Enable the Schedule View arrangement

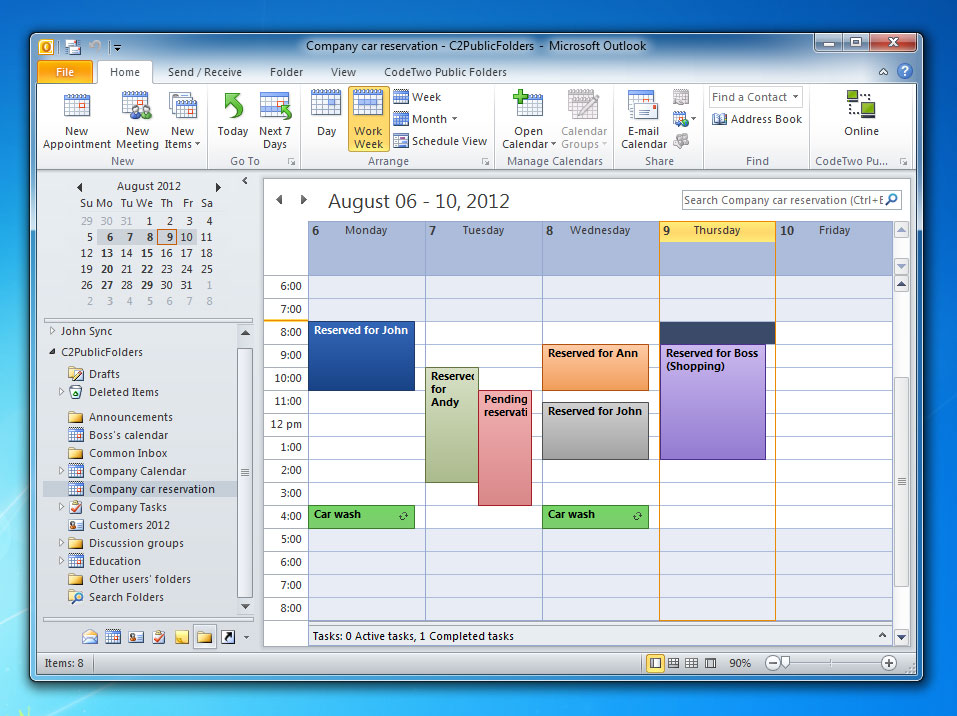(440, 141)
